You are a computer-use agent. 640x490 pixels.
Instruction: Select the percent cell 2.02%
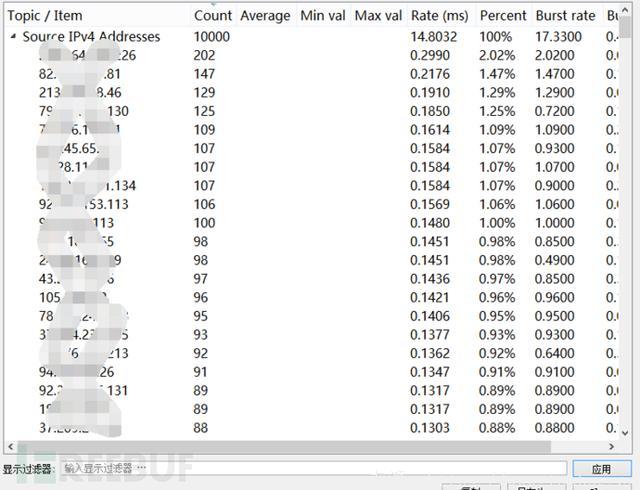pyautogui.click(x=497, y=56)
